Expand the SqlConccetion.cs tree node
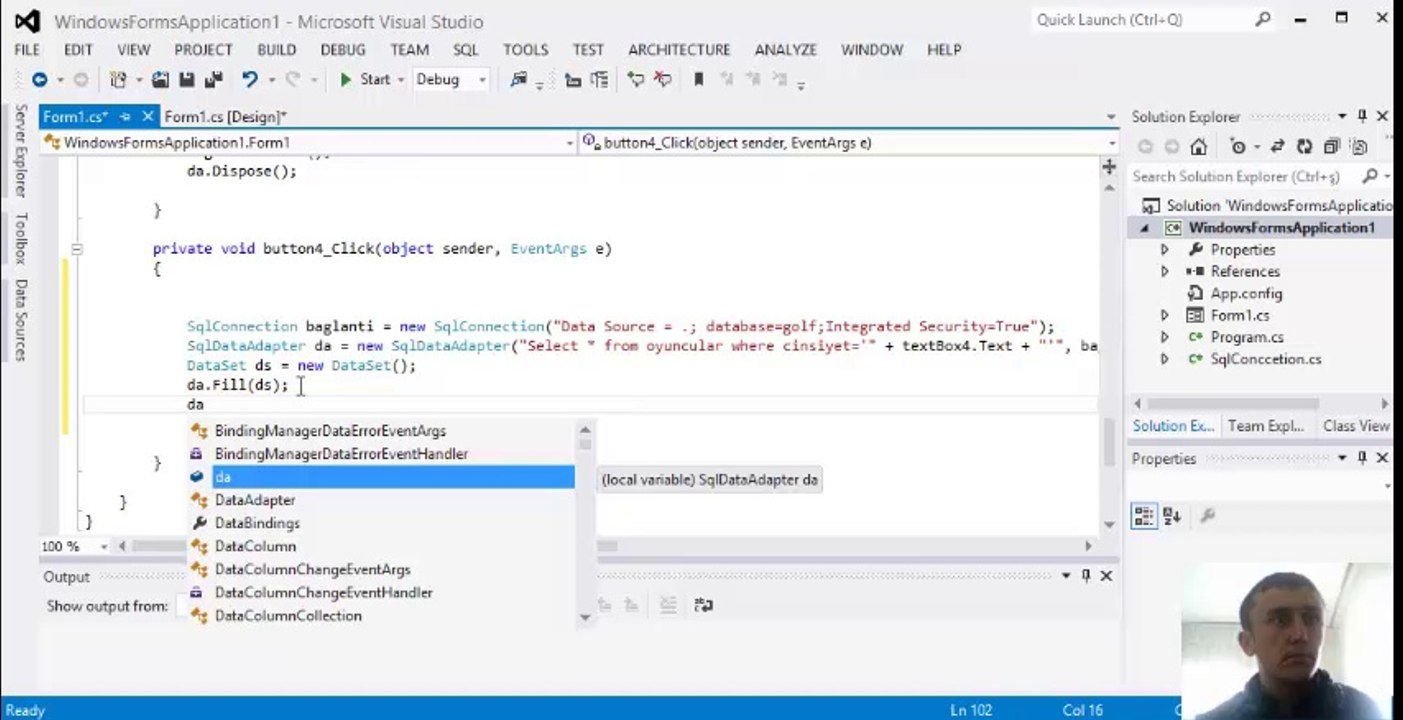 pos(1164,360)
